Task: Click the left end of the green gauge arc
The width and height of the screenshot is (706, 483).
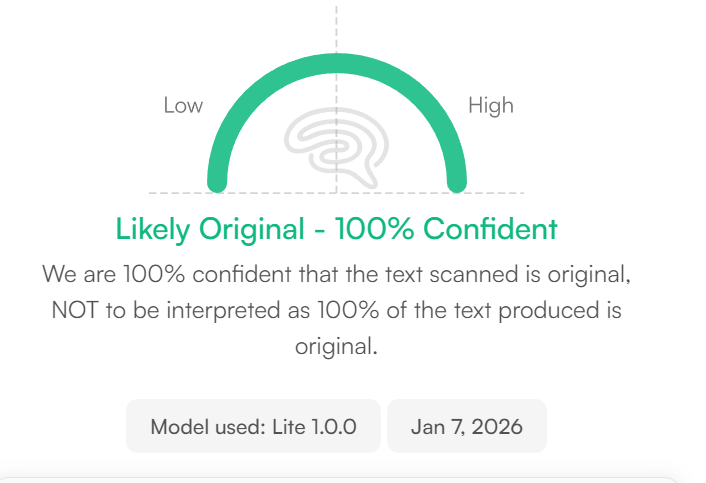Action: [x=217, y=182]
